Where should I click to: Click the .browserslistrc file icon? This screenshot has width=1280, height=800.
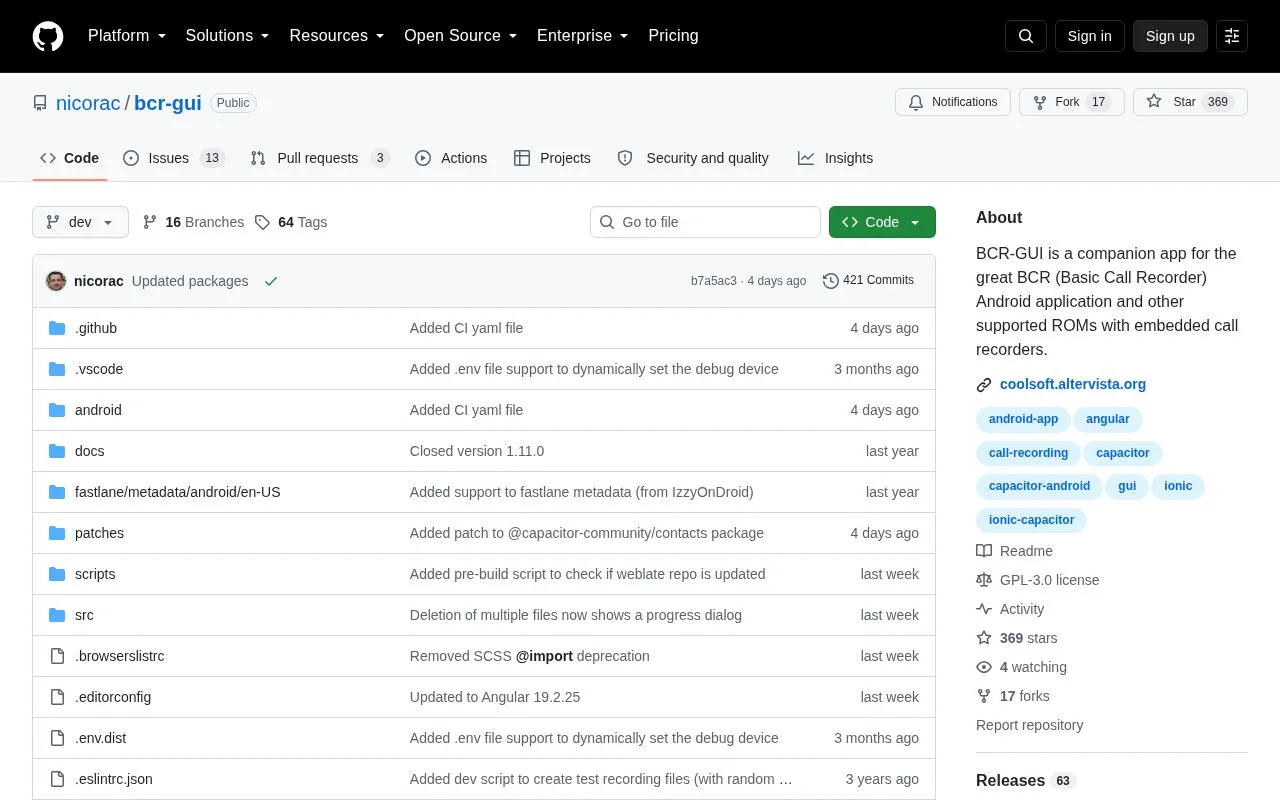57,656
